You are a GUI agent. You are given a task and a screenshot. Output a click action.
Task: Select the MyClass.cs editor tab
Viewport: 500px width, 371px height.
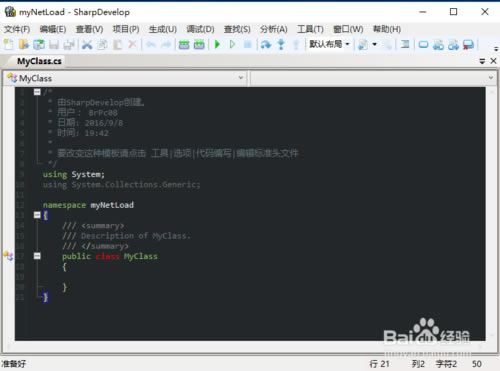tap(39, 61)
